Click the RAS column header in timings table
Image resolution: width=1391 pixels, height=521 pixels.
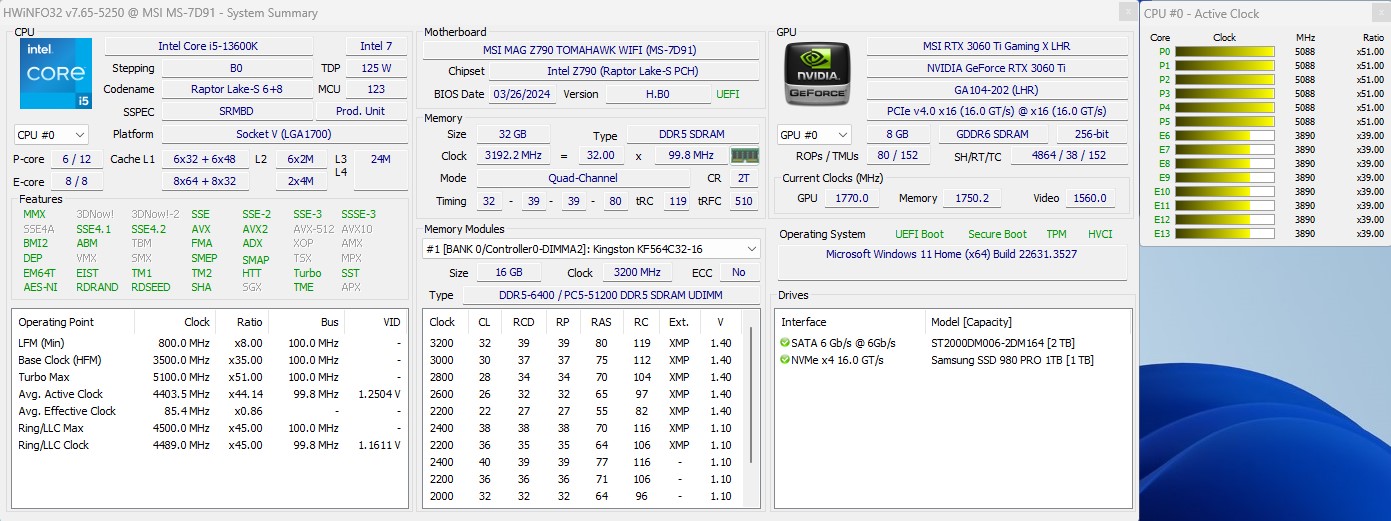pyautogui.click(x=601, y=322)
